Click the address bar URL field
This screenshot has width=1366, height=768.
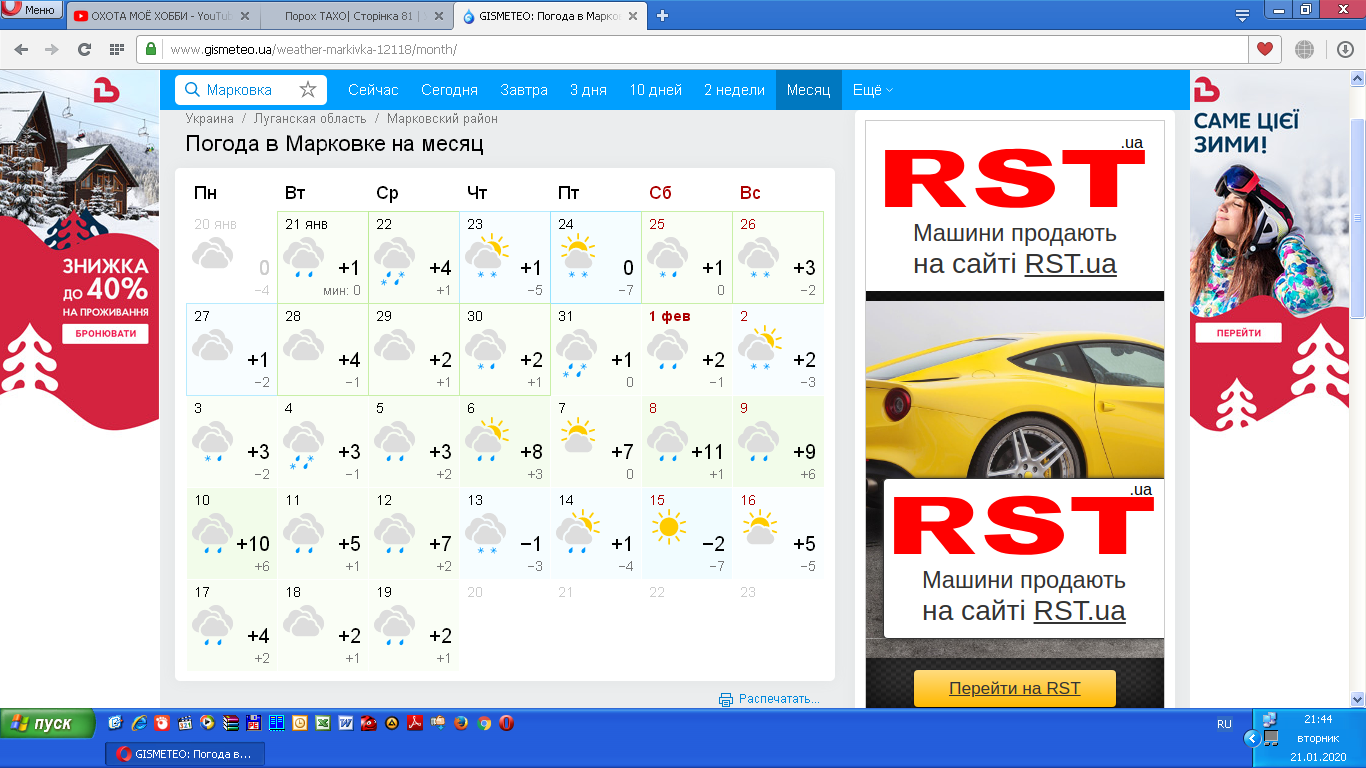pos(700,49)
